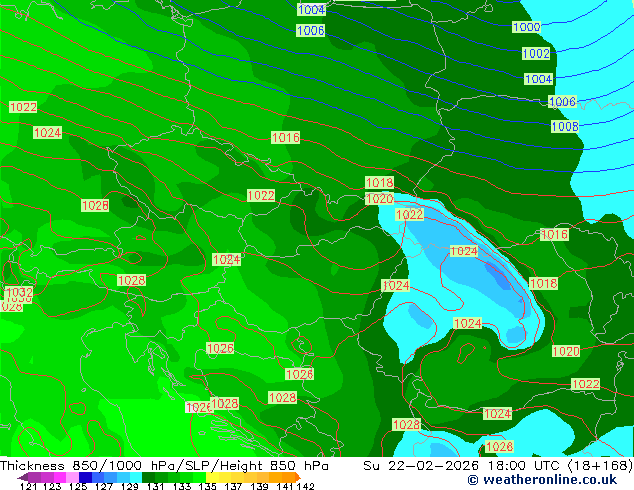Click legend value 142
The width and height of the screenshot is (634, 490).
click(x=305, y=486)
